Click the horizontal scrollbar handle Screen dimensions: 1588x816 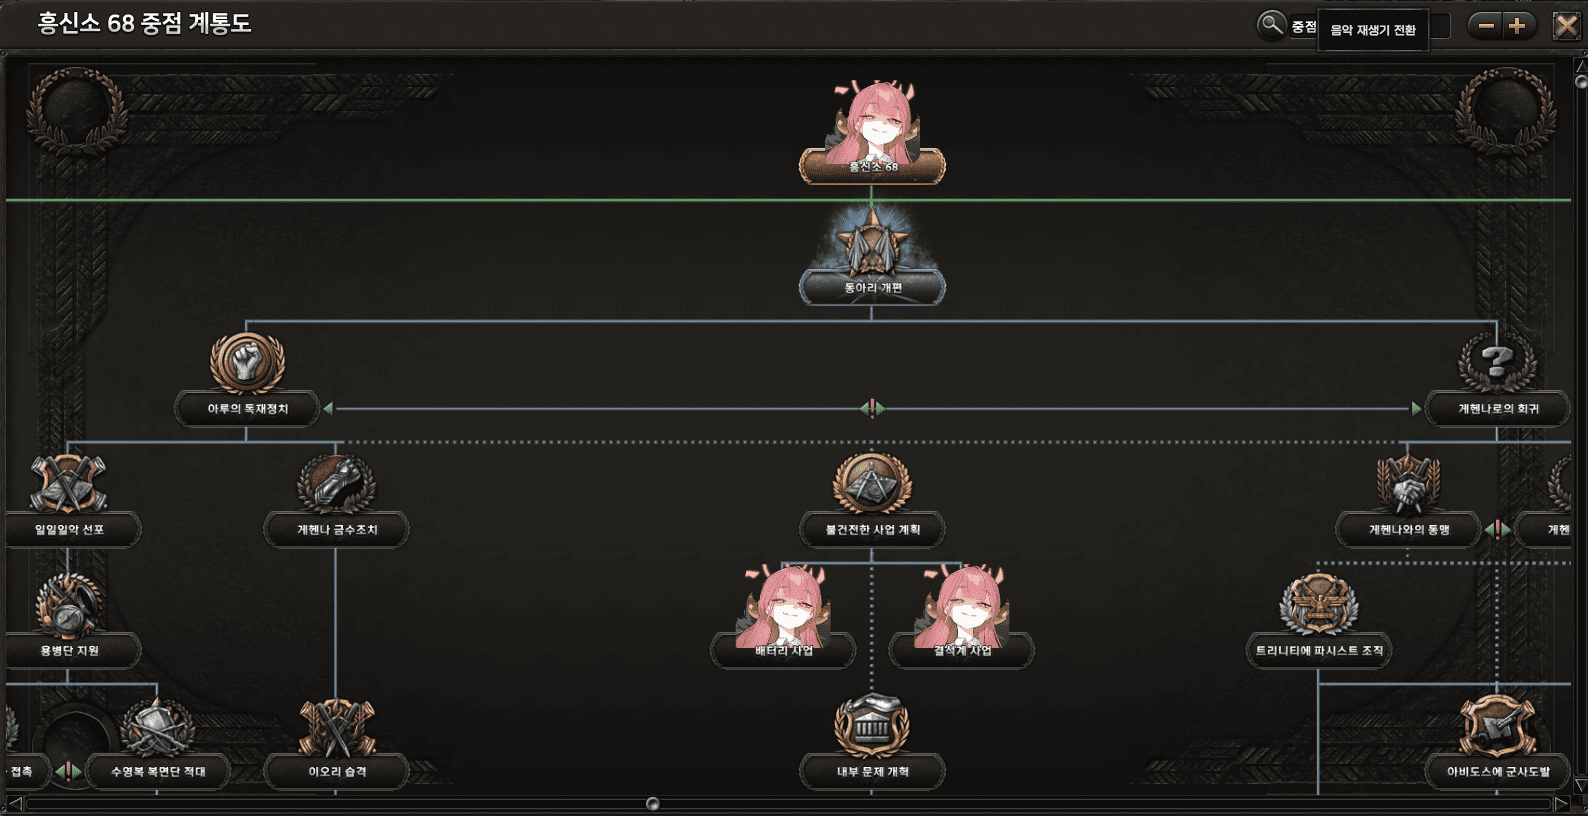click(653, 803)
